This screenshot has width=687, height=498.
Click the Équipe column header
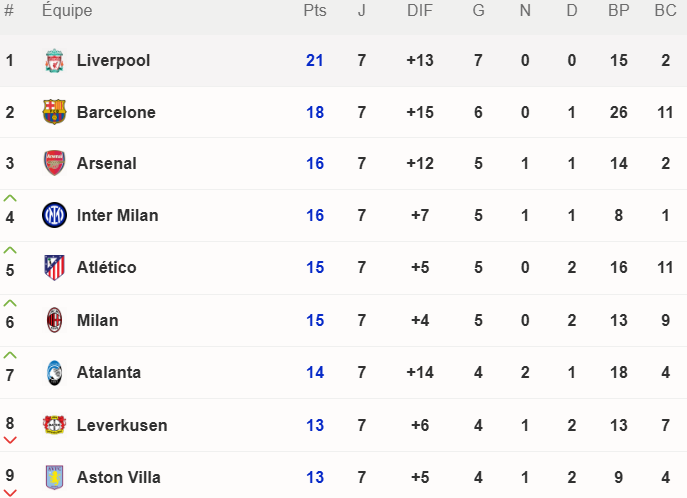[x=67, y=10]
